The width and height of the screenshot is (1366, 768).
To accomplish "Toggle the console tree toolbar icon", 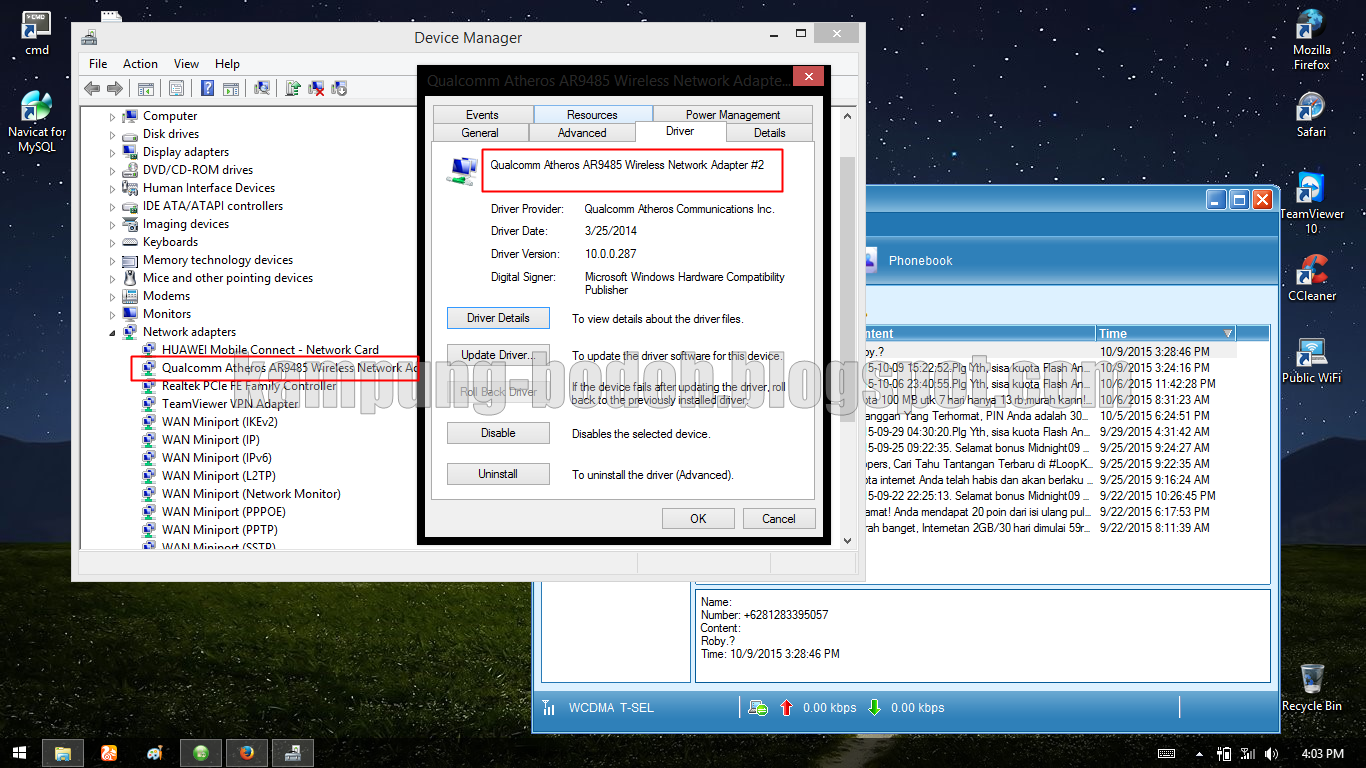I will point(146,88).
